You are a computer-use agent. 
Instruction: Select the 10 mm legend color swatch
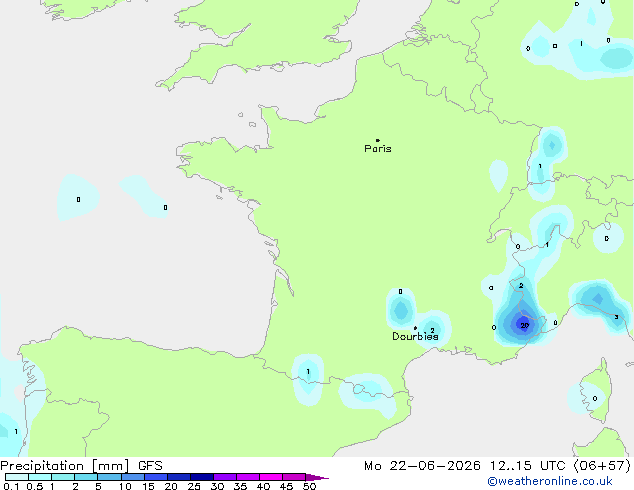(133, 477)
